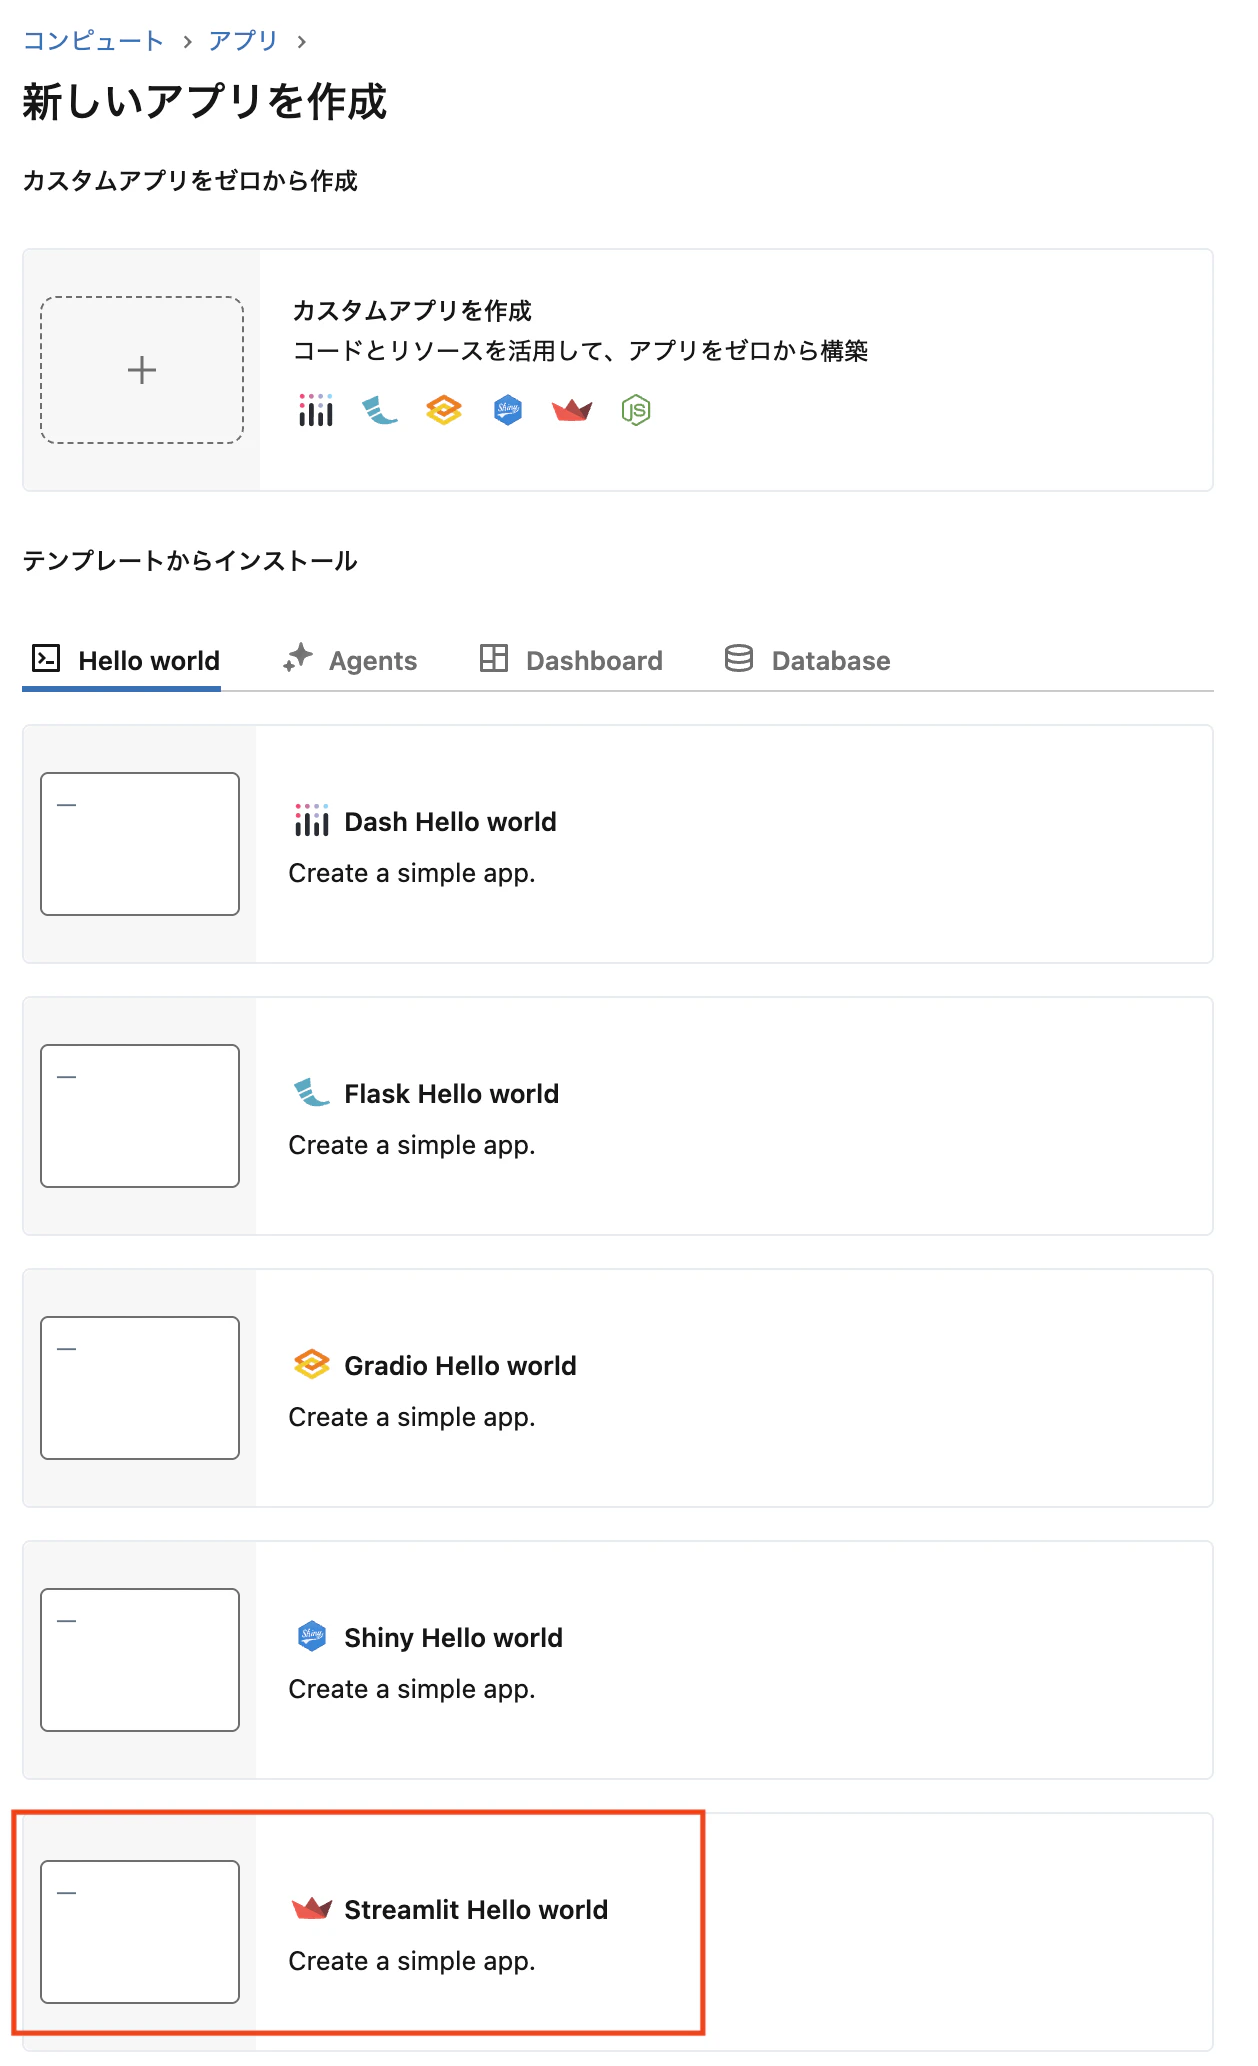Screen dimensions: 1258x2066
Task: Open the Dashboard tab
Action: [572, 659]
